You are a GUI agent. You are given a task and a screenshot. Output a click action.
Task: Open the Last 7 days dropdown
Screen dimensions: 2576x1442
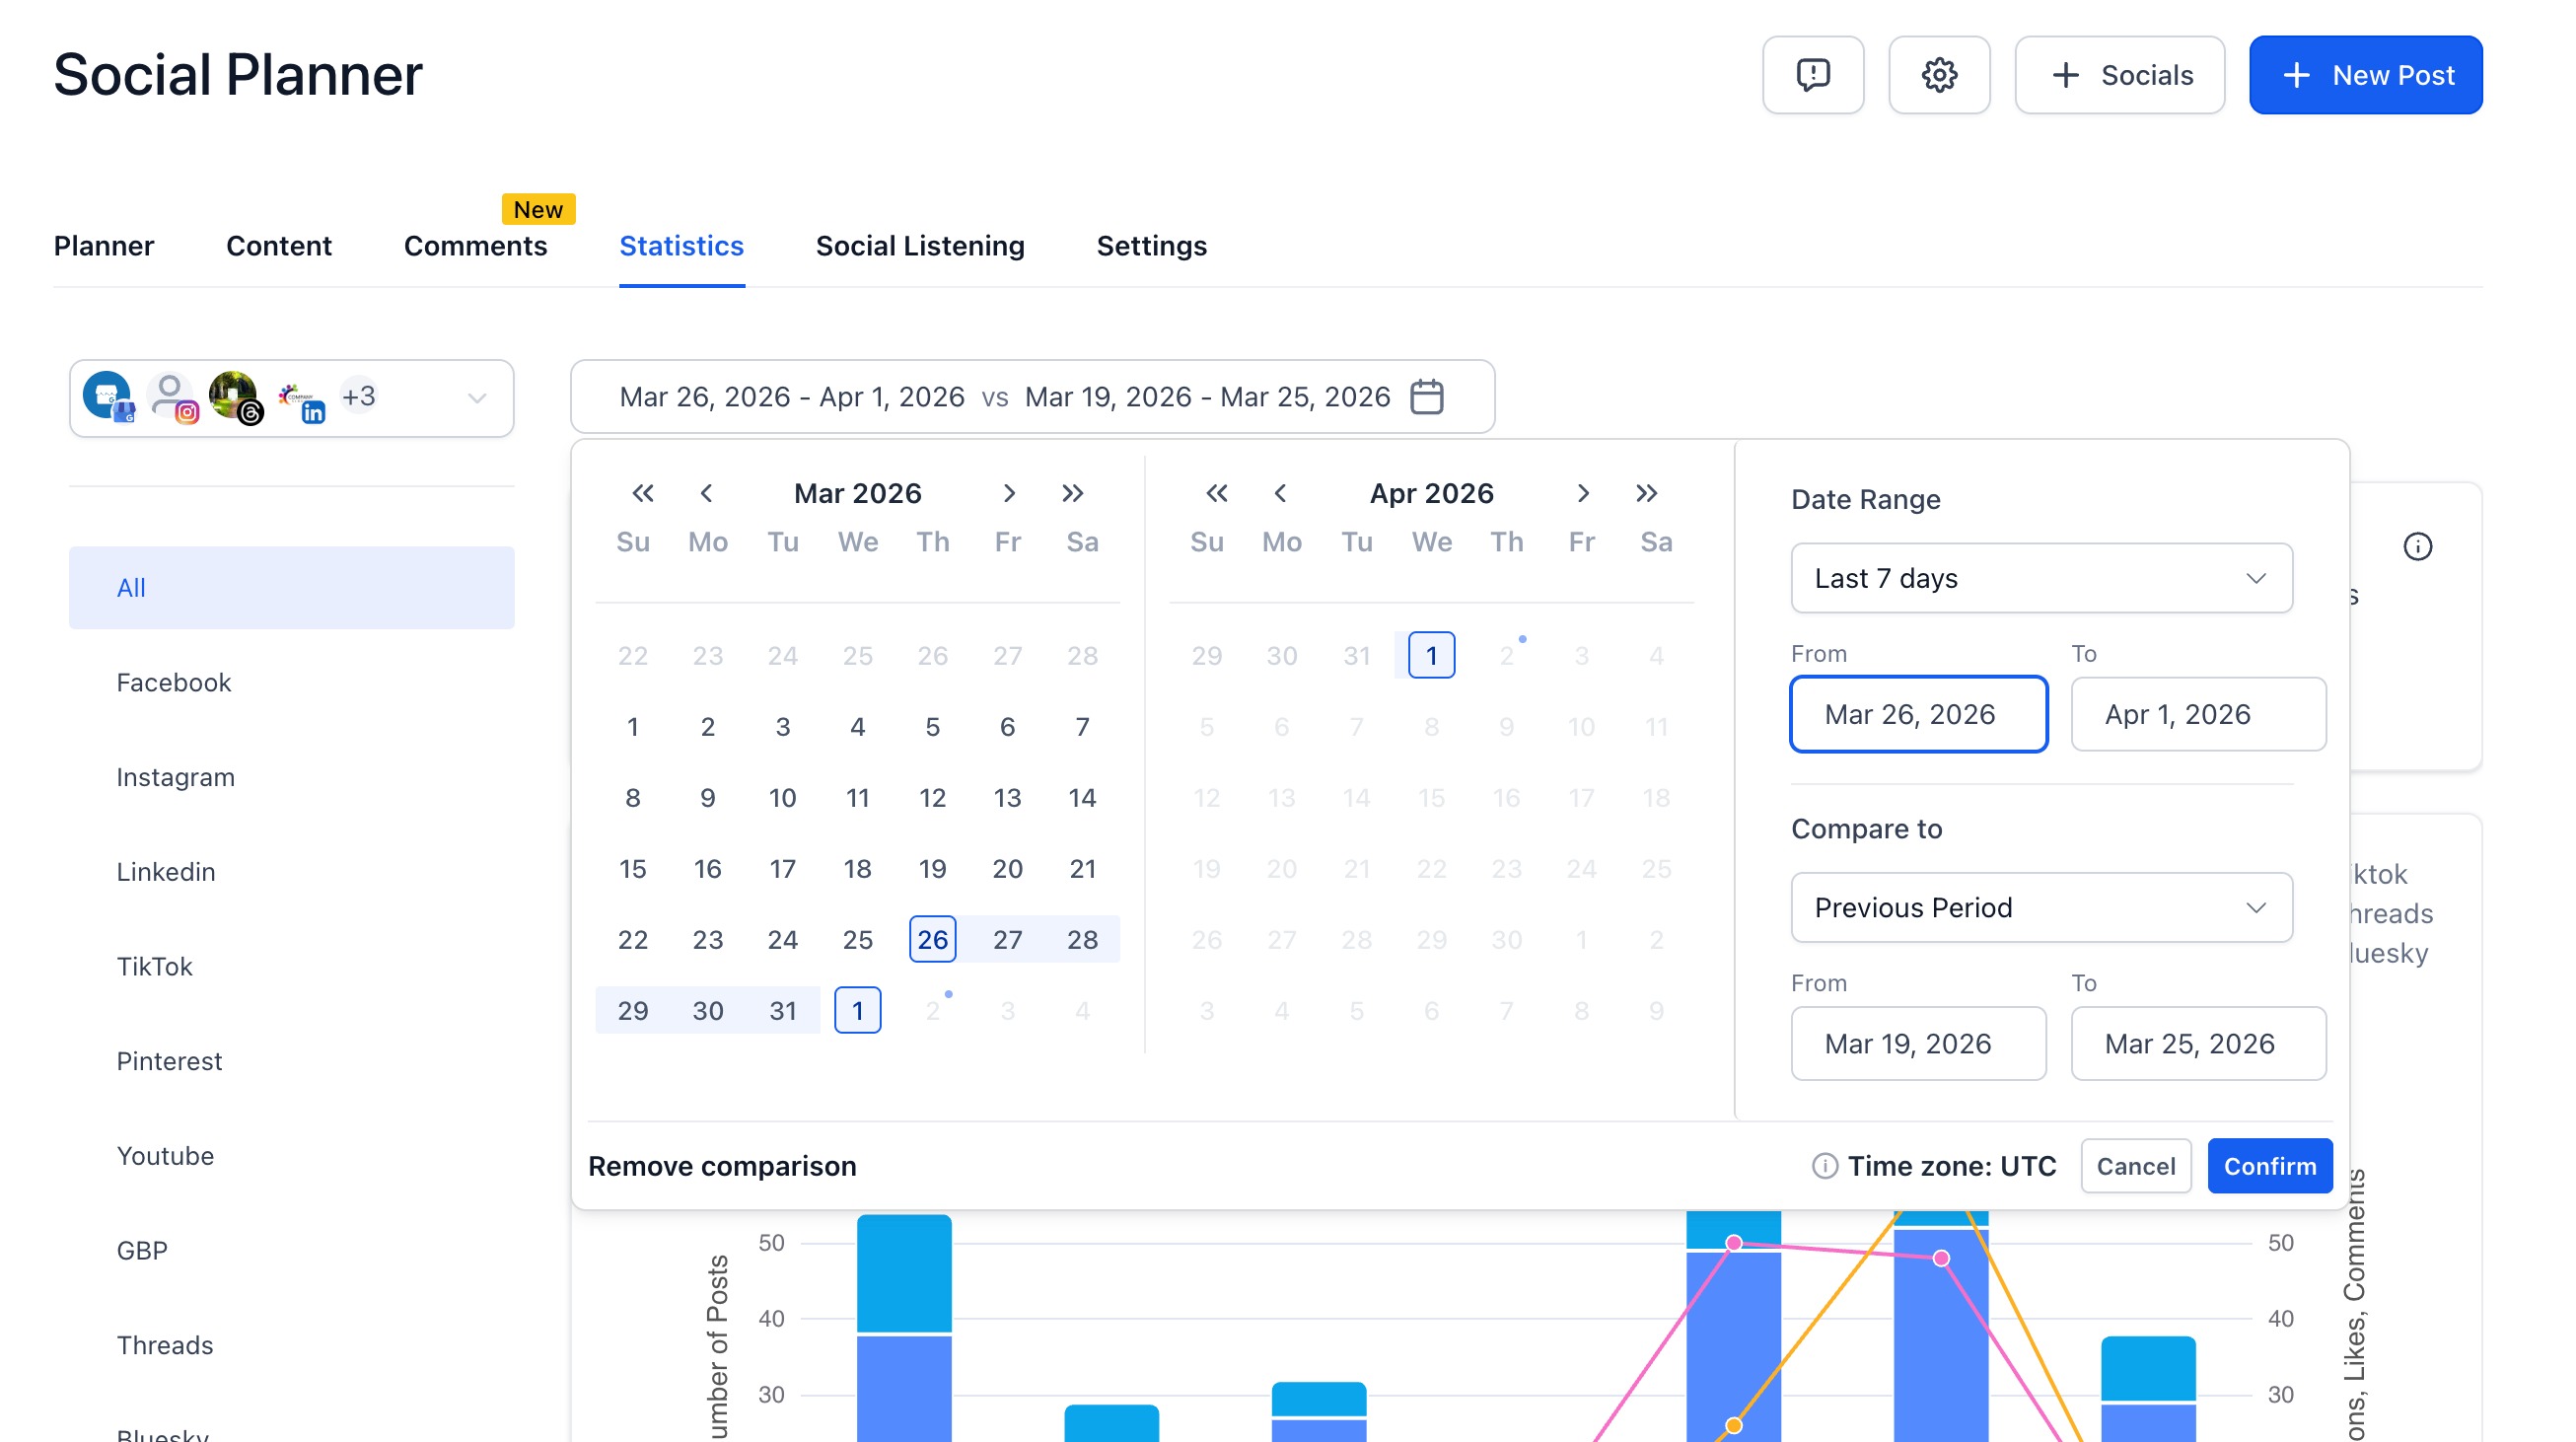[x=2041, y=578]
